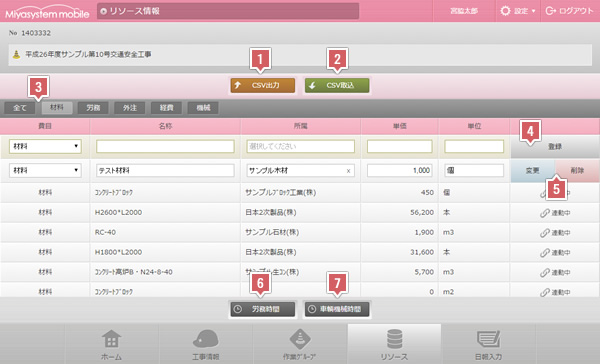Open the 設定 dropdown menu
600x364 pixels.
pos(518,11)
